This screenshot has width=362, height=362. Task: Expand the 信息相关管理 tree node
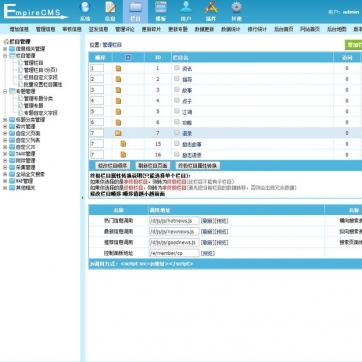[x=5, y=49]
